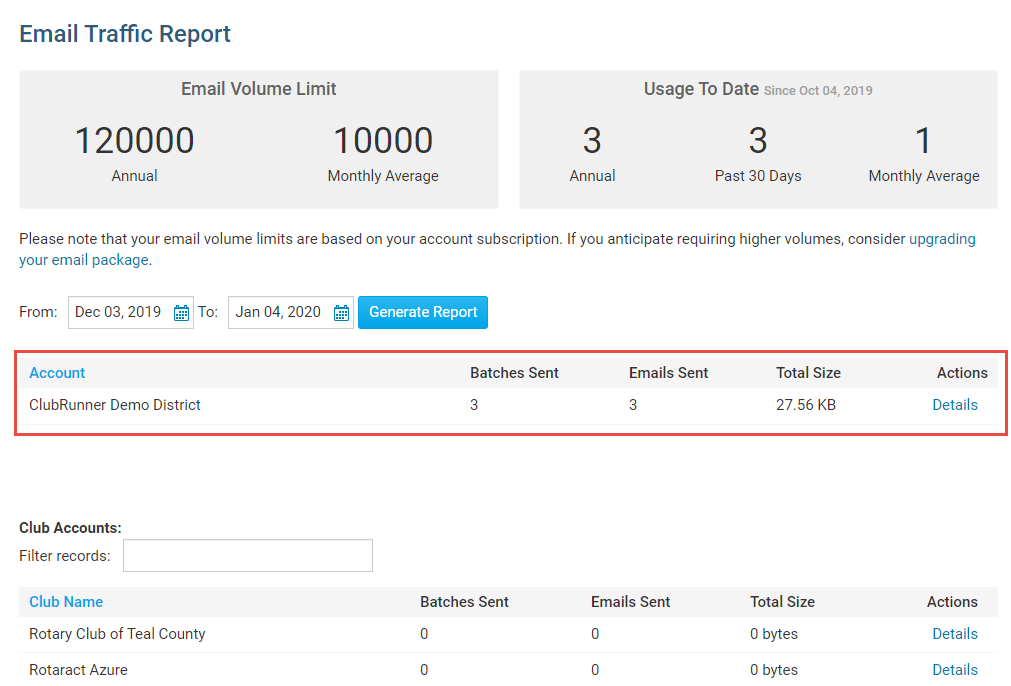The height and width of the screenshot is (686, 1011).
Task: Click the To date field showing Jan 04, 2020
Action: (x=278, y=312)
